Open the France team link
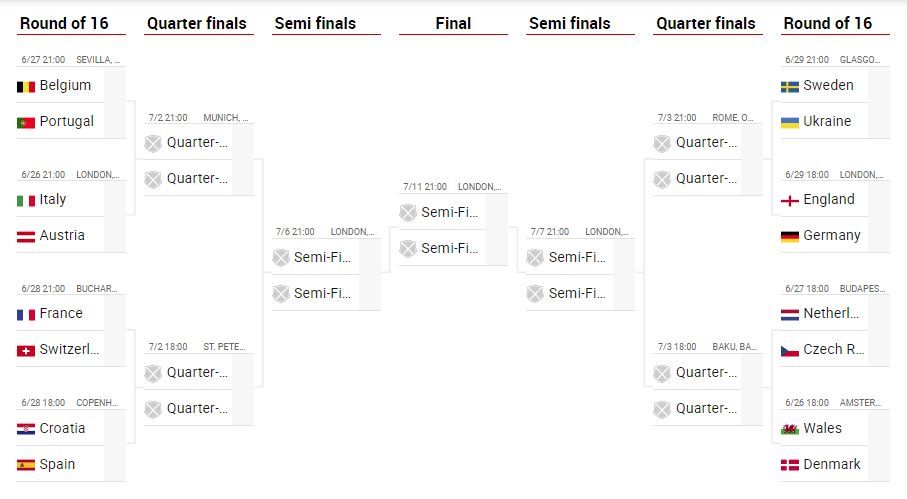 pos(61,314)
